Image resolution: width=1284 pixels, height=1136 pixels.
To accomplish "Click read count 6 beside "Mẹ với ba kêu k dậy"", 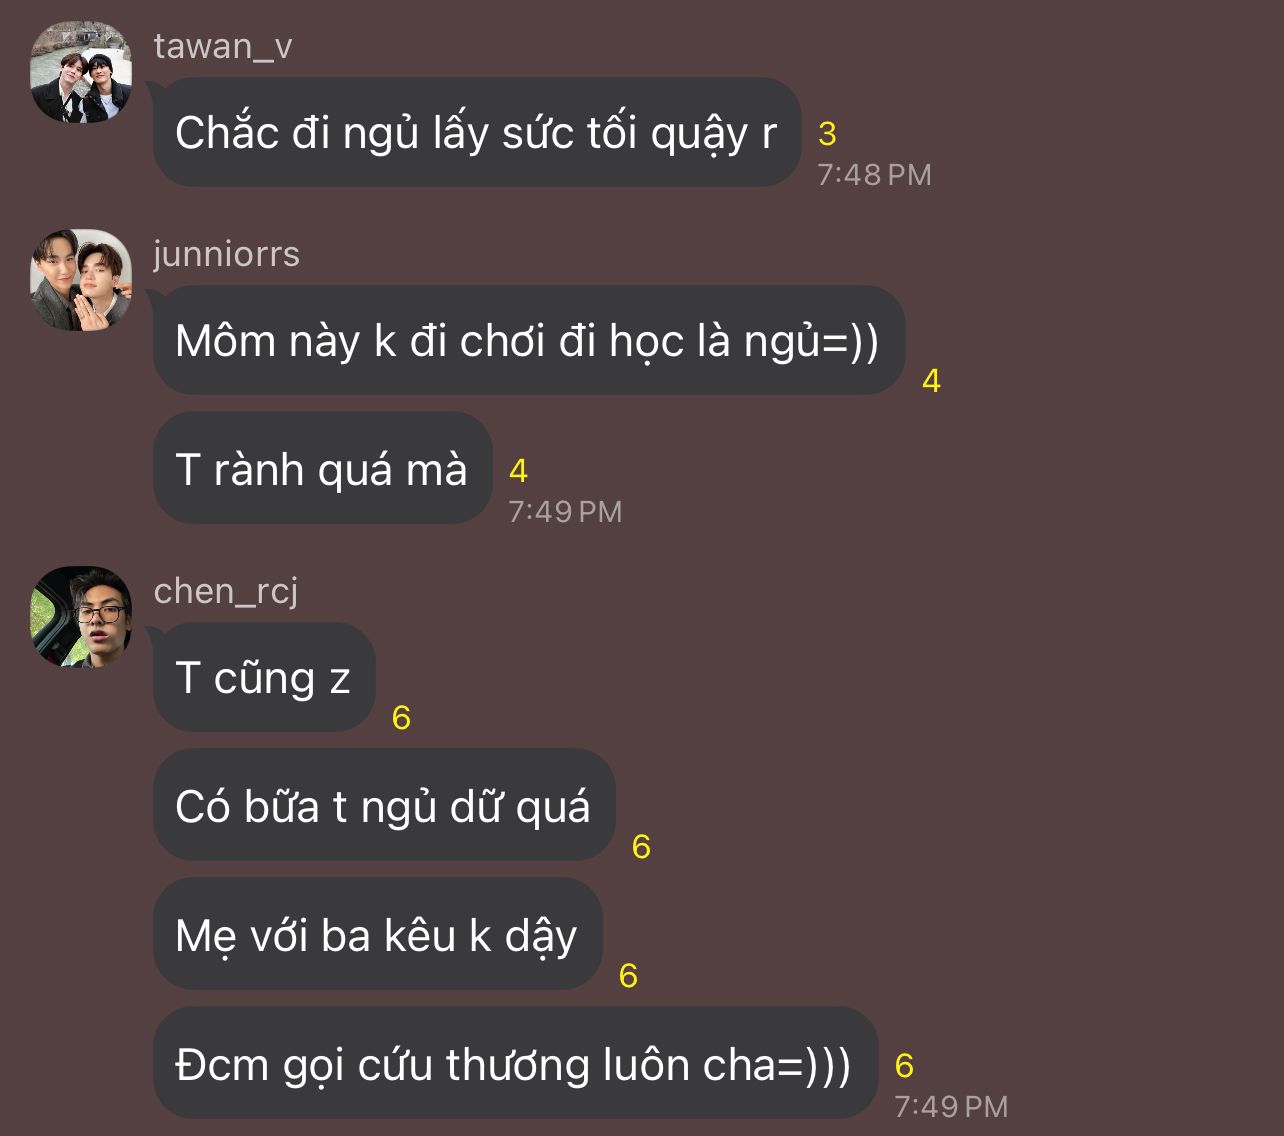I will (x=628, y=975).
